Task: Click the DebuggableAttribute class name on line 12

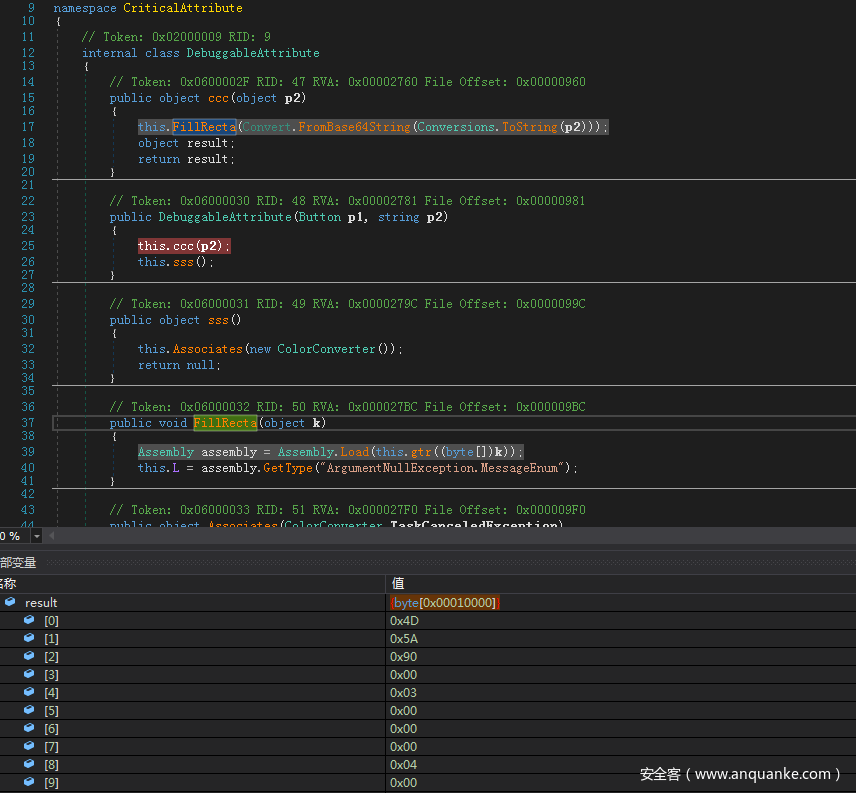Action: (253, 53)
